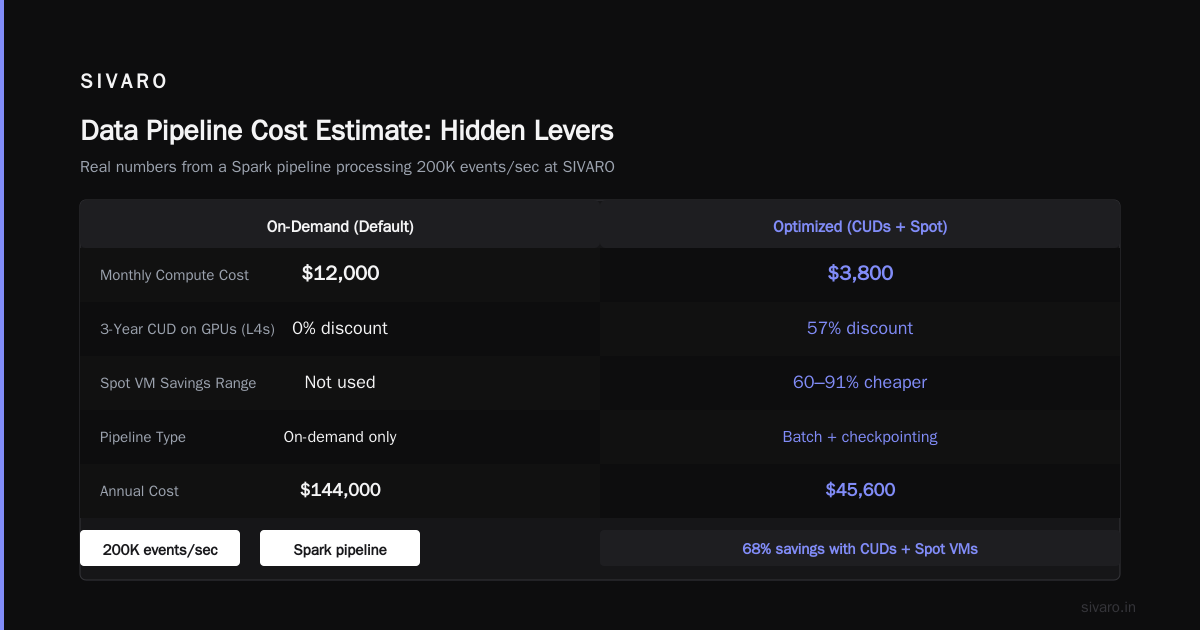Select the '57% discount' value

(860, 328)
